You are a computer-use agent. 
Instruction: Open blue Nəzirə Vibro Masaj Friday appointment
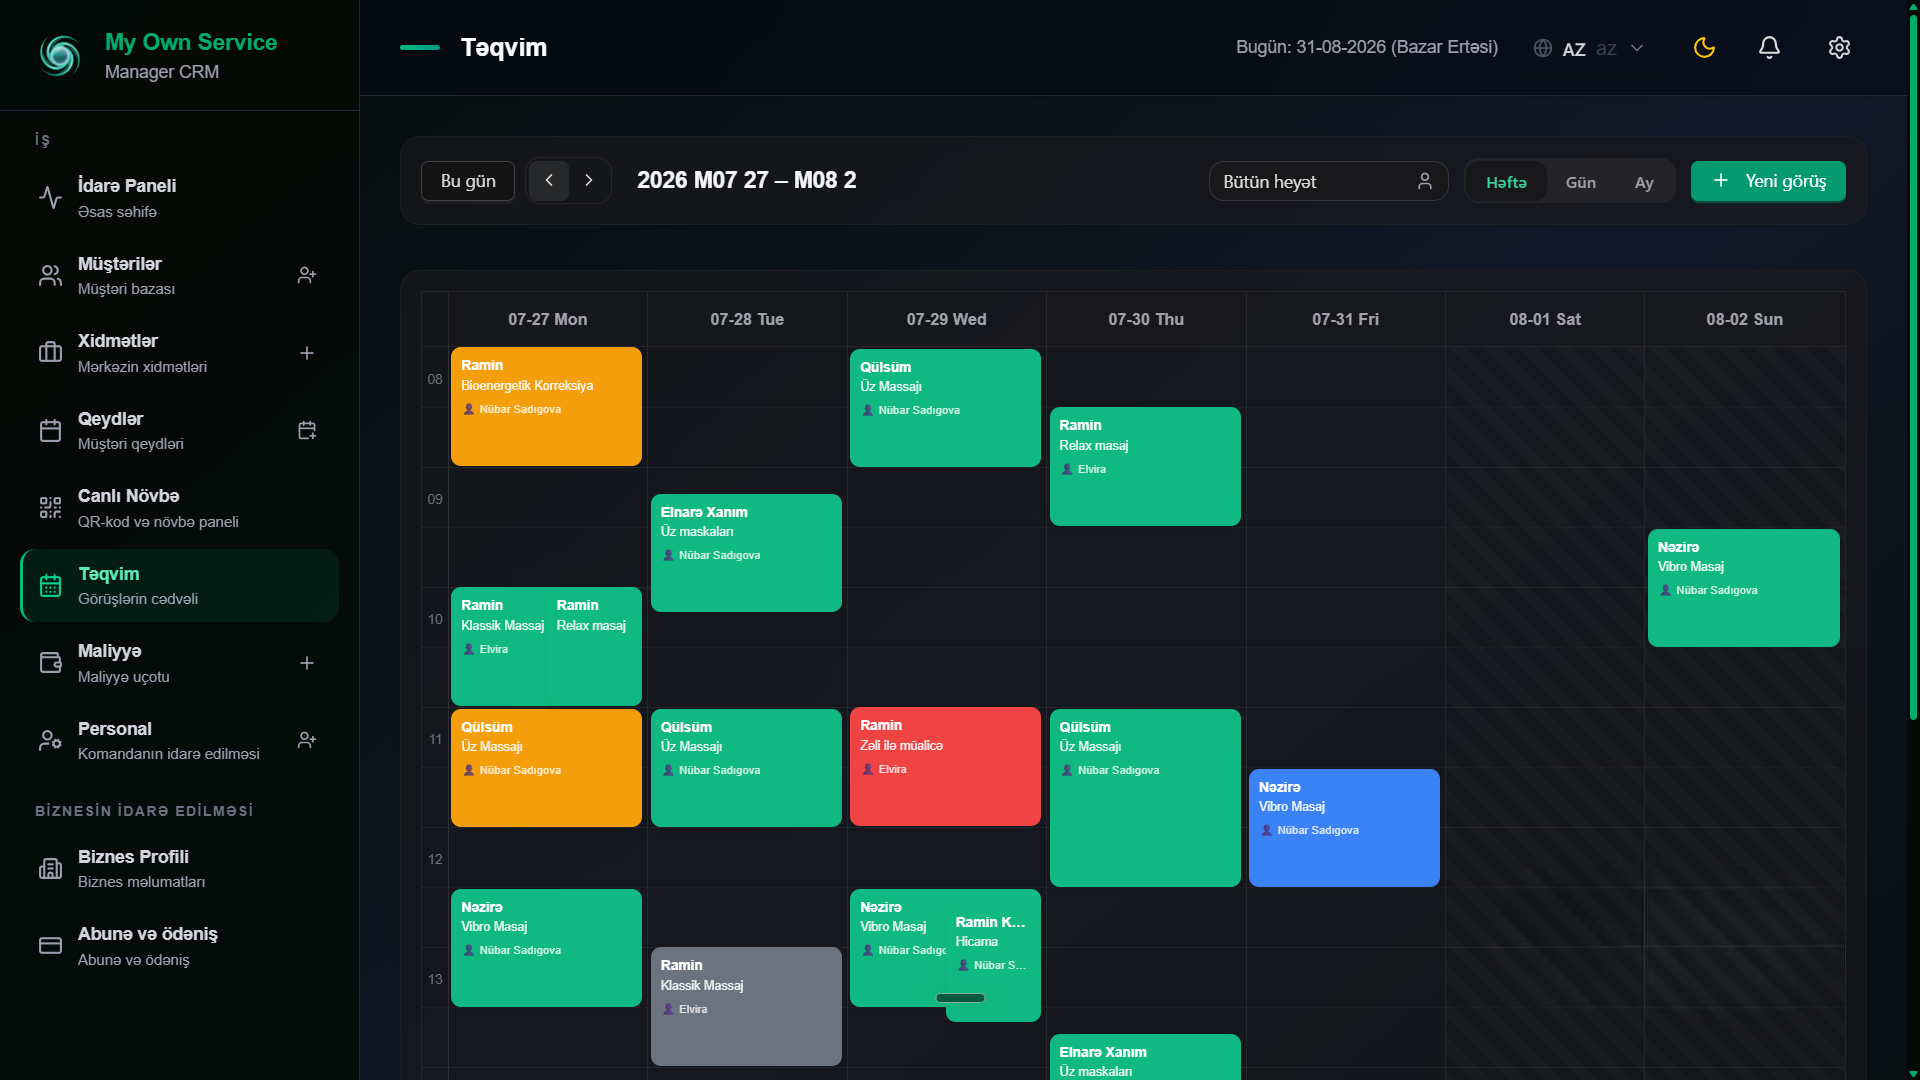point(1344,827)
